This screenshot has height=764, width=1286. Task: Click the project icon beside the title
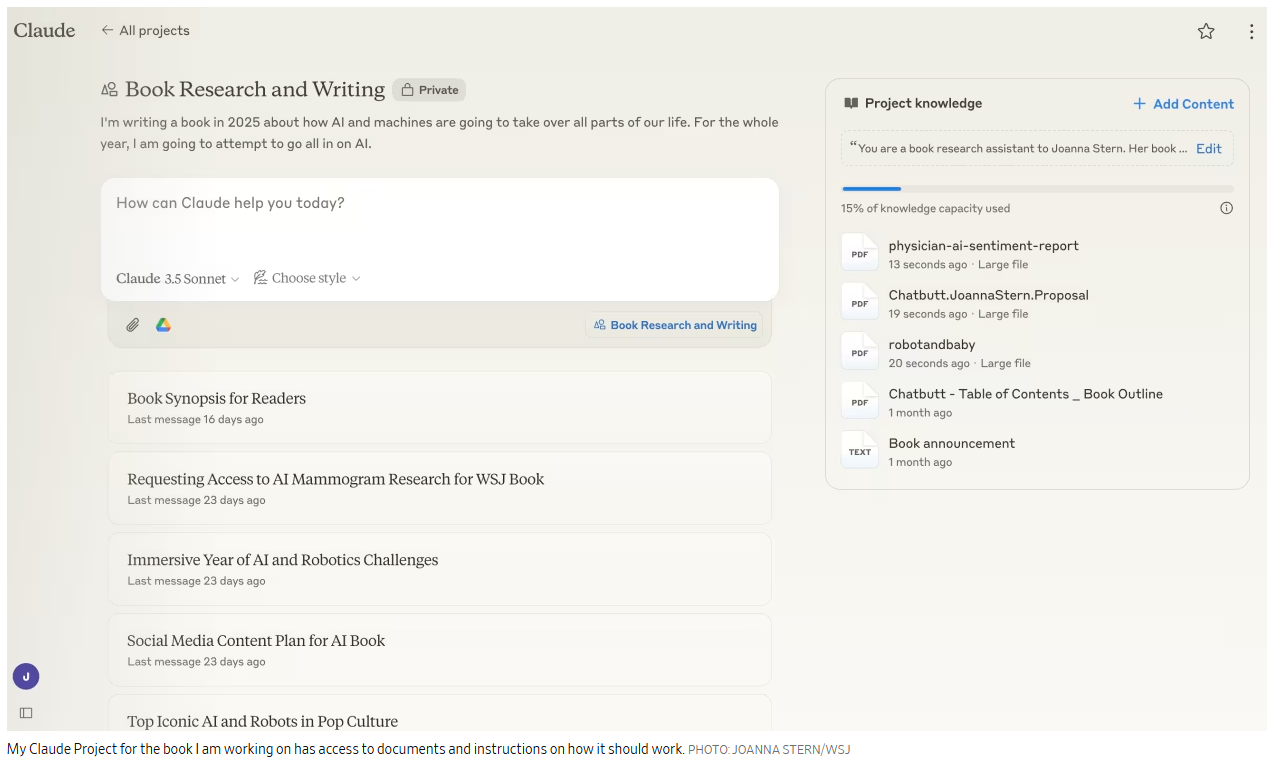point(109,90)
